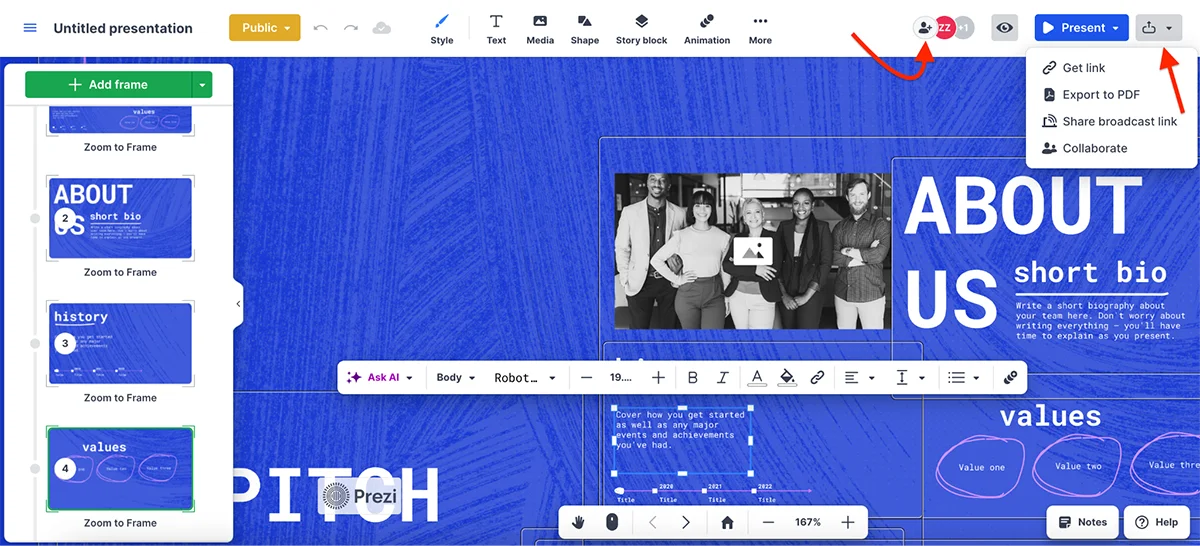Increase font size with plus
The height and width of the screenshot is (546, 1200).
(x=658, y=378)
